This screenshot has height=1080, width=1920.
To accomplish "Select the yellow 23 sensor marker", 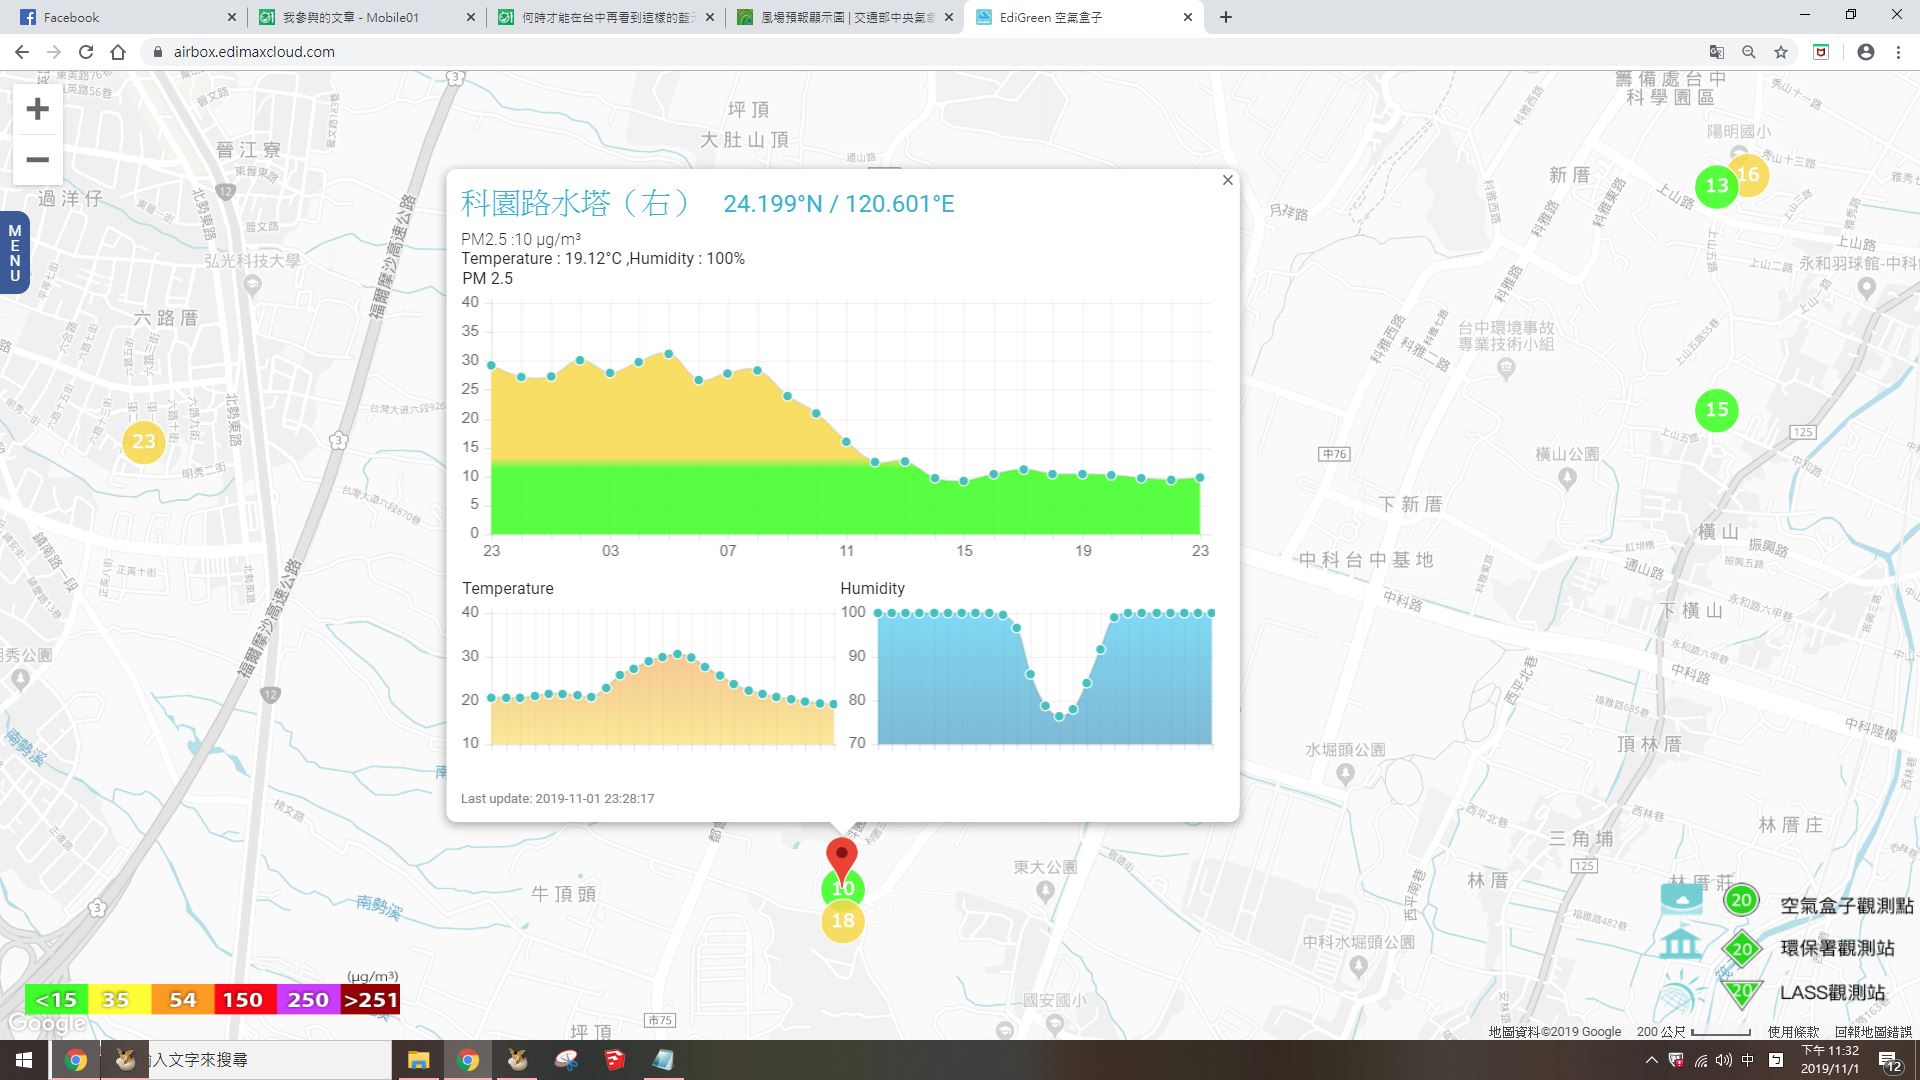I will coord(144,441).
